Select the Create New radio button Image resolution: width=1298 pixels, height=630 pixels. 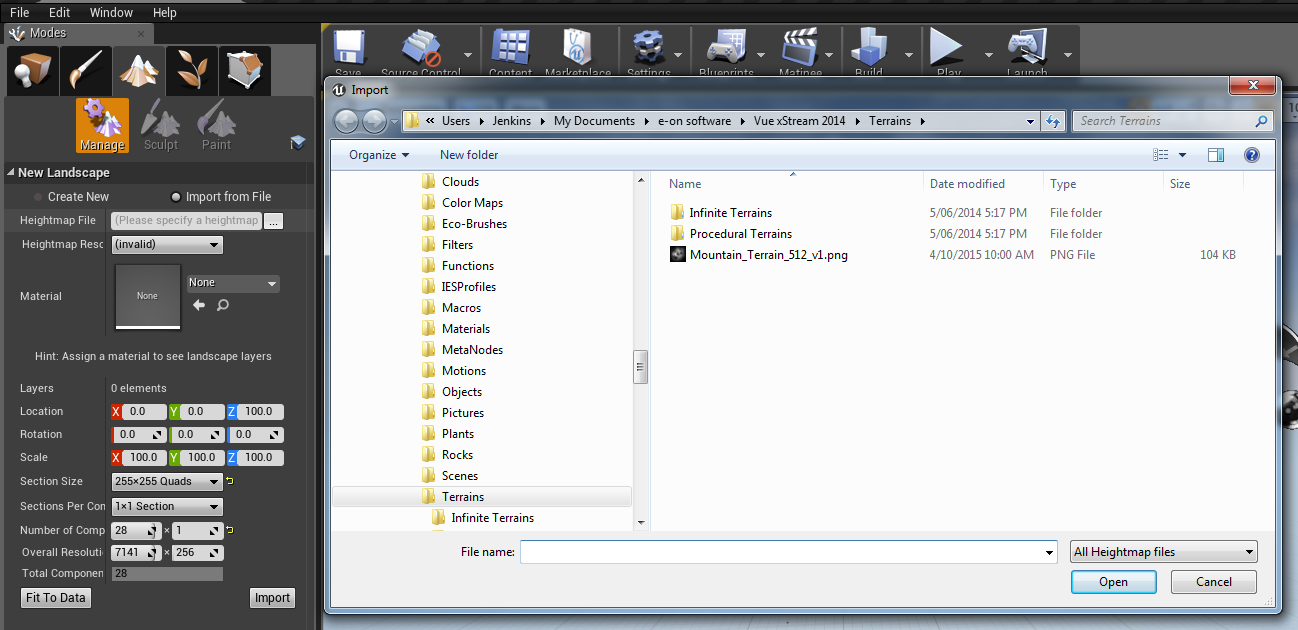click(39, 197)
